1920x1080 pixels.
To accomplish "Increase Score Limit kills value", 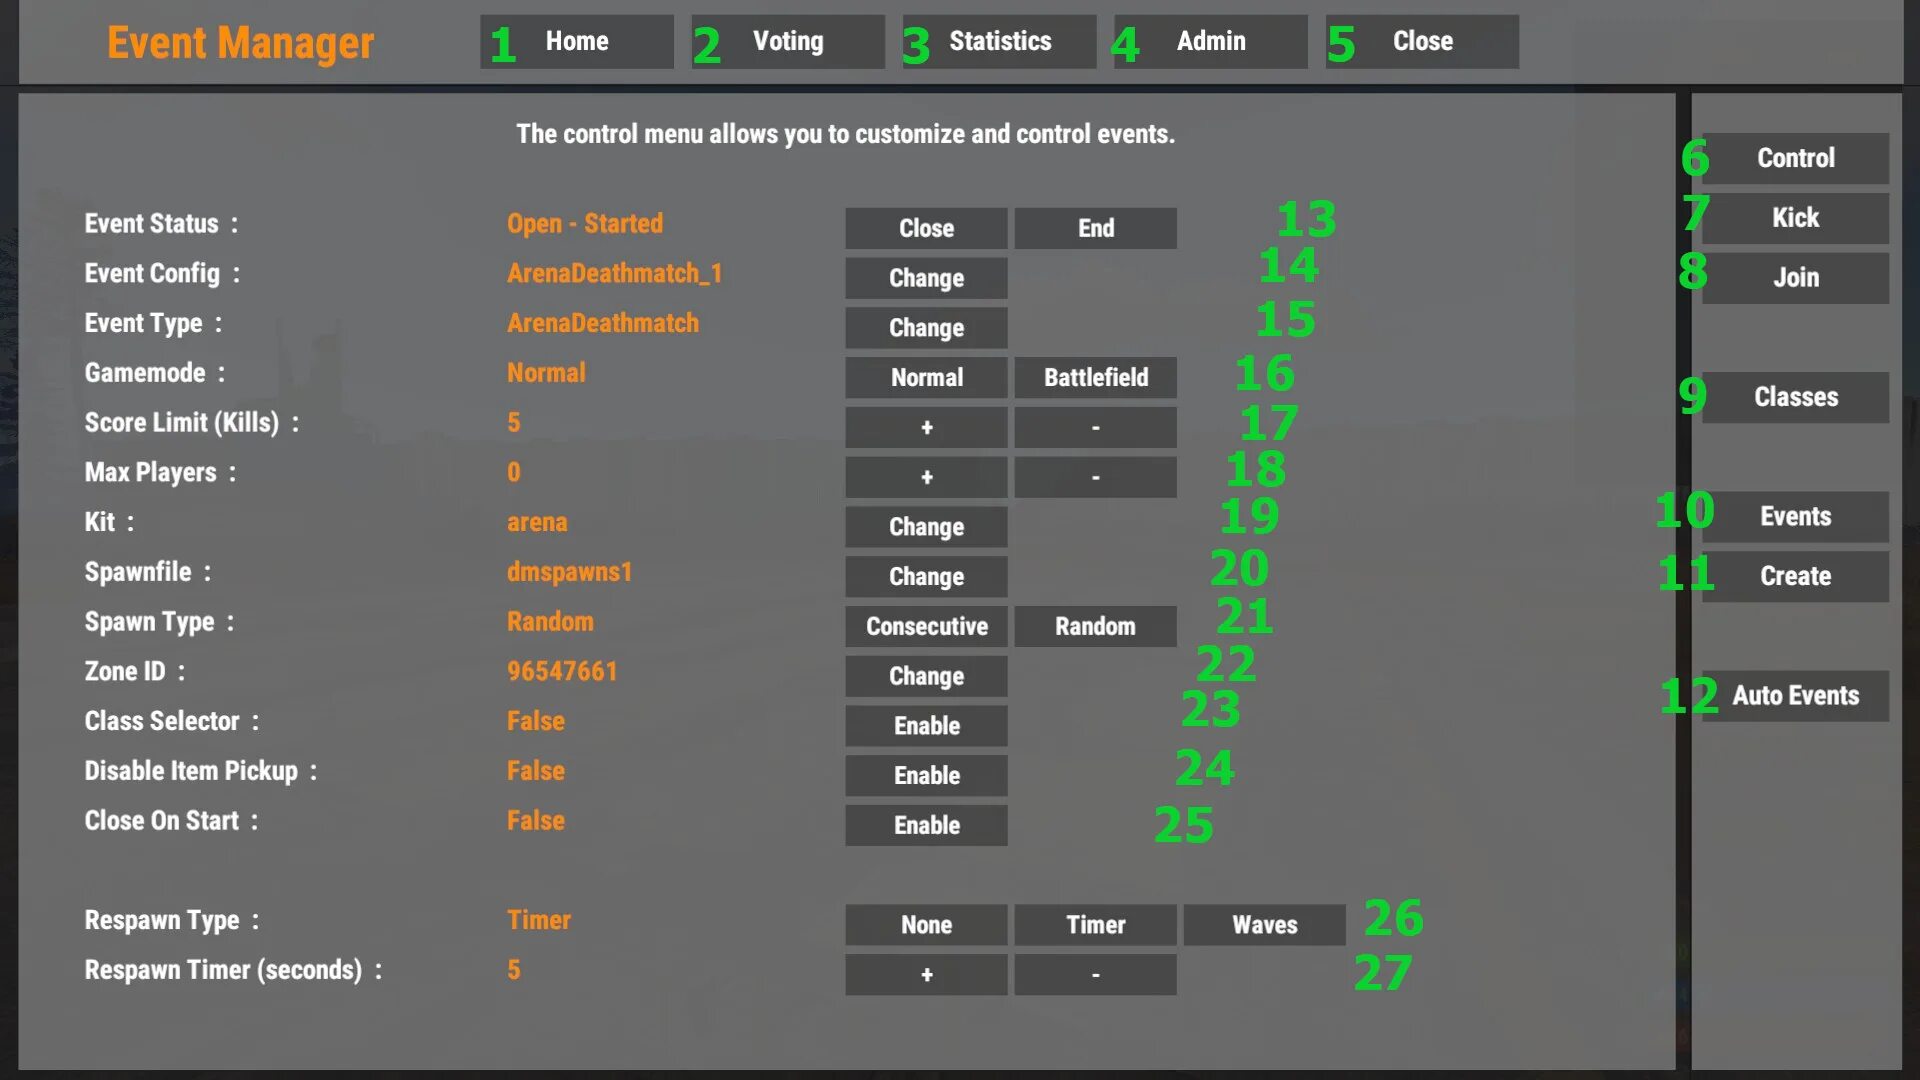I will 926,427.
